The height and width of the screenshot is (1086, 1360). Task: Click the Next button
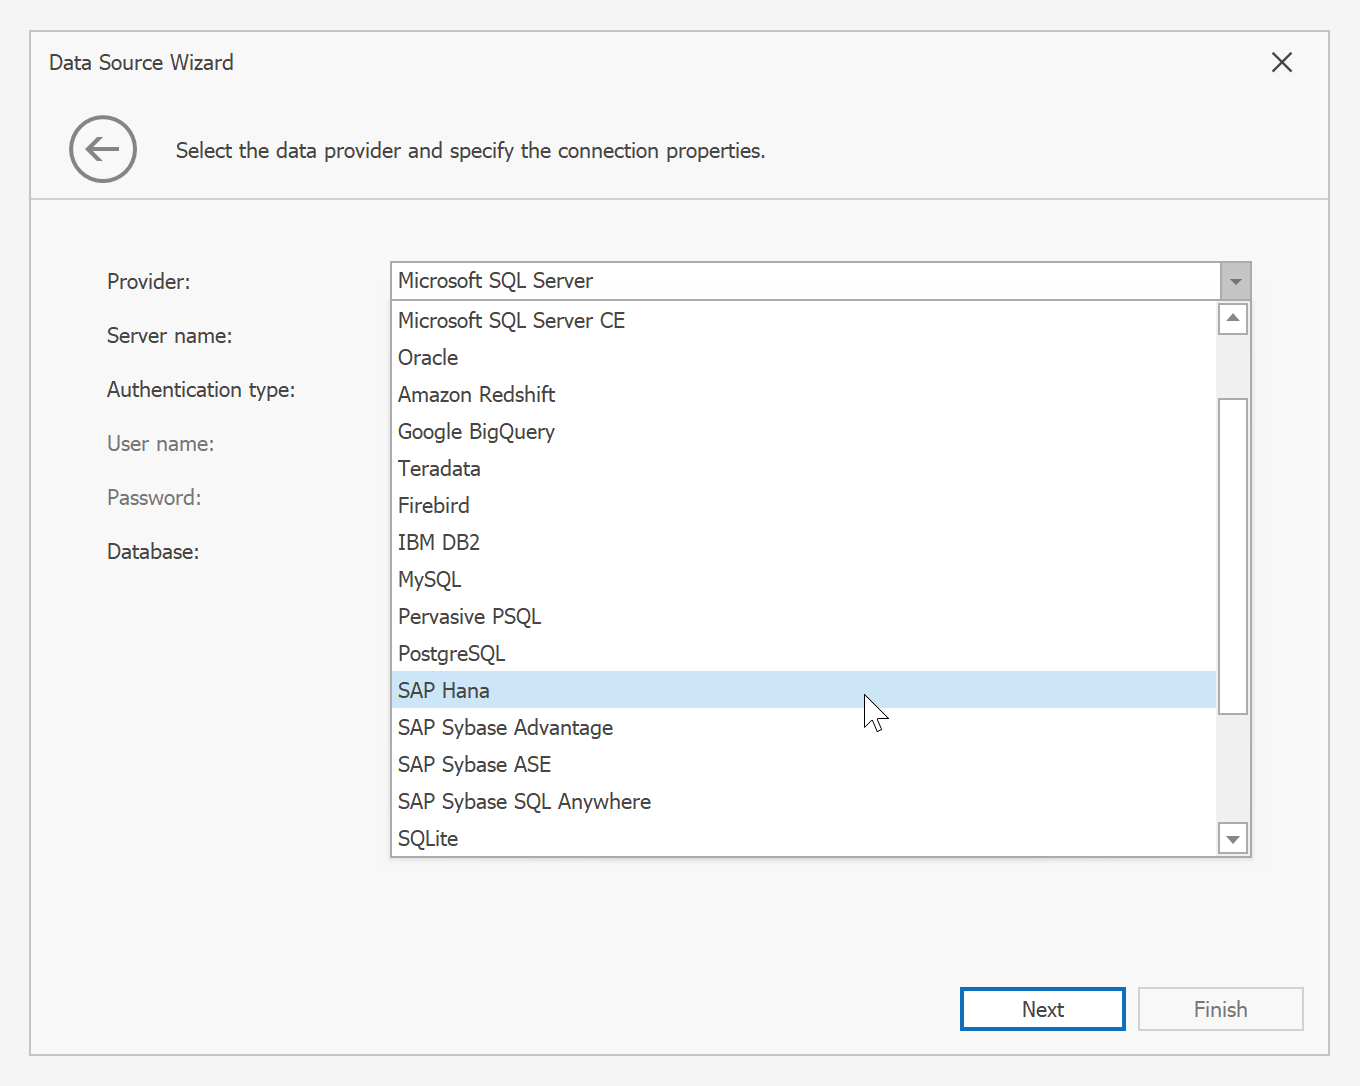[1042, 1009]
